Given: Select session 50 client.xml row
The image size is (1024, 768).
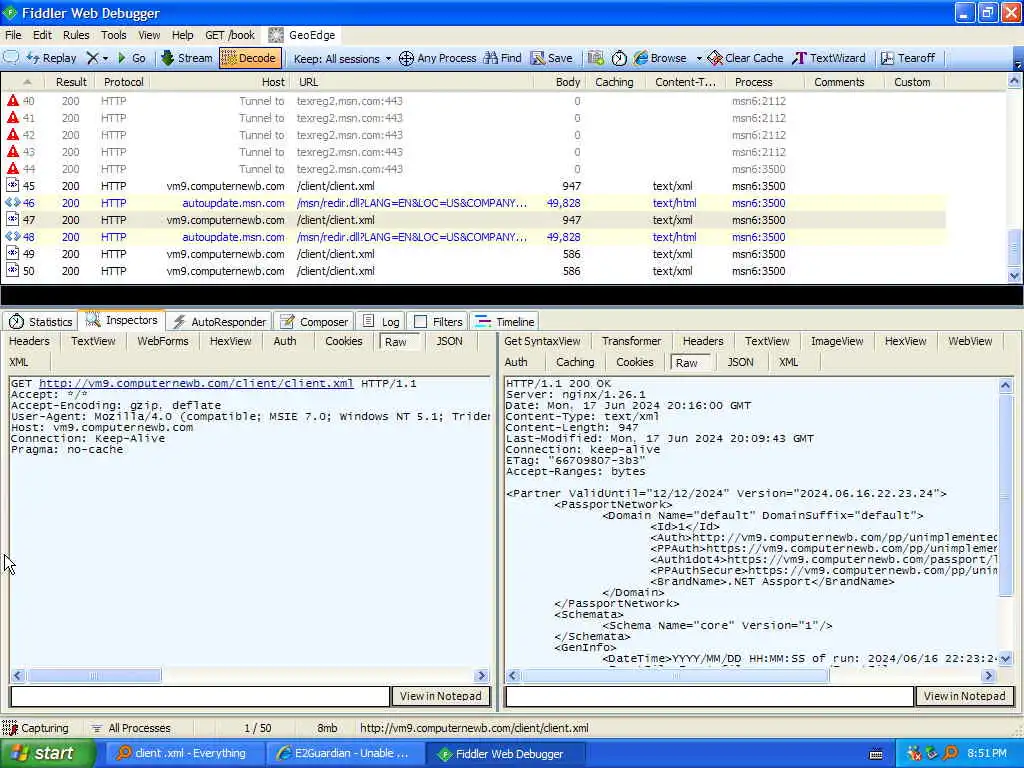Looking at the screenshot, I should (473, 271).
